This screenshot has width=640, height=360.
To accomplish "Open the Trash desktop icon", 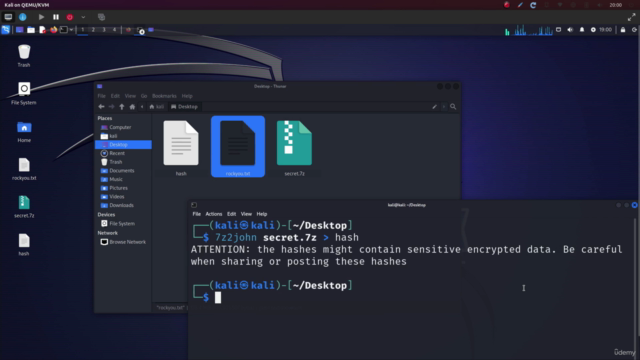I will (x=24, y=56).
